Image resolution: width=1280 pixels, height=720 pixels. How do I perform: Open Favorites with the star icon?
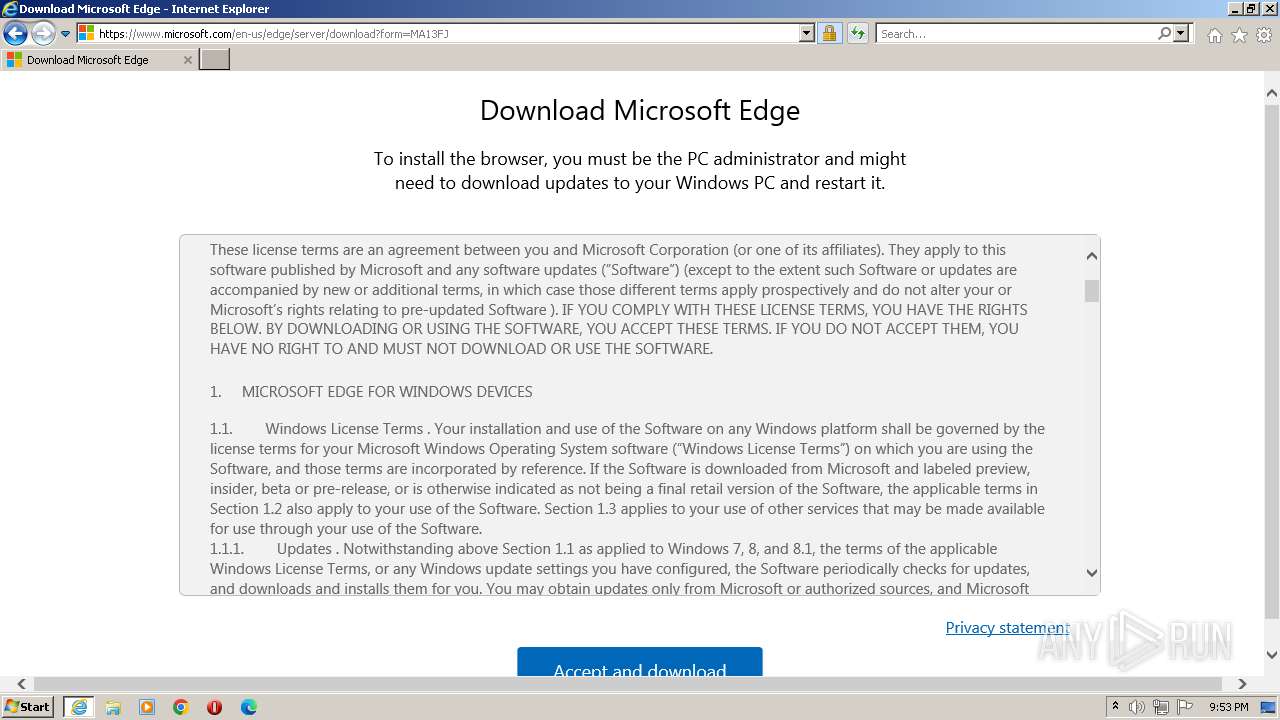pos(1239,35)
